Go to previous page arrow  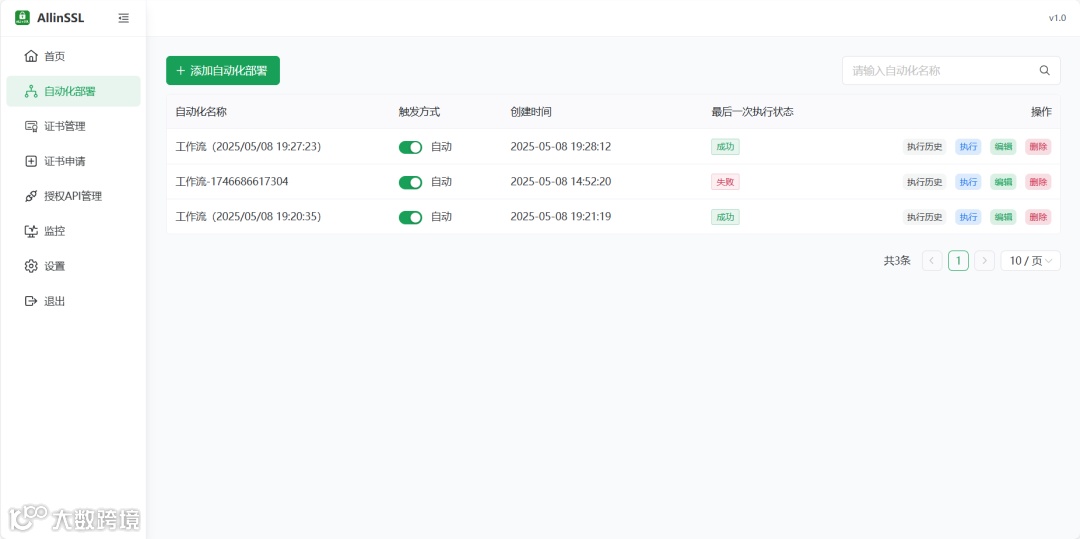point(932,261)
